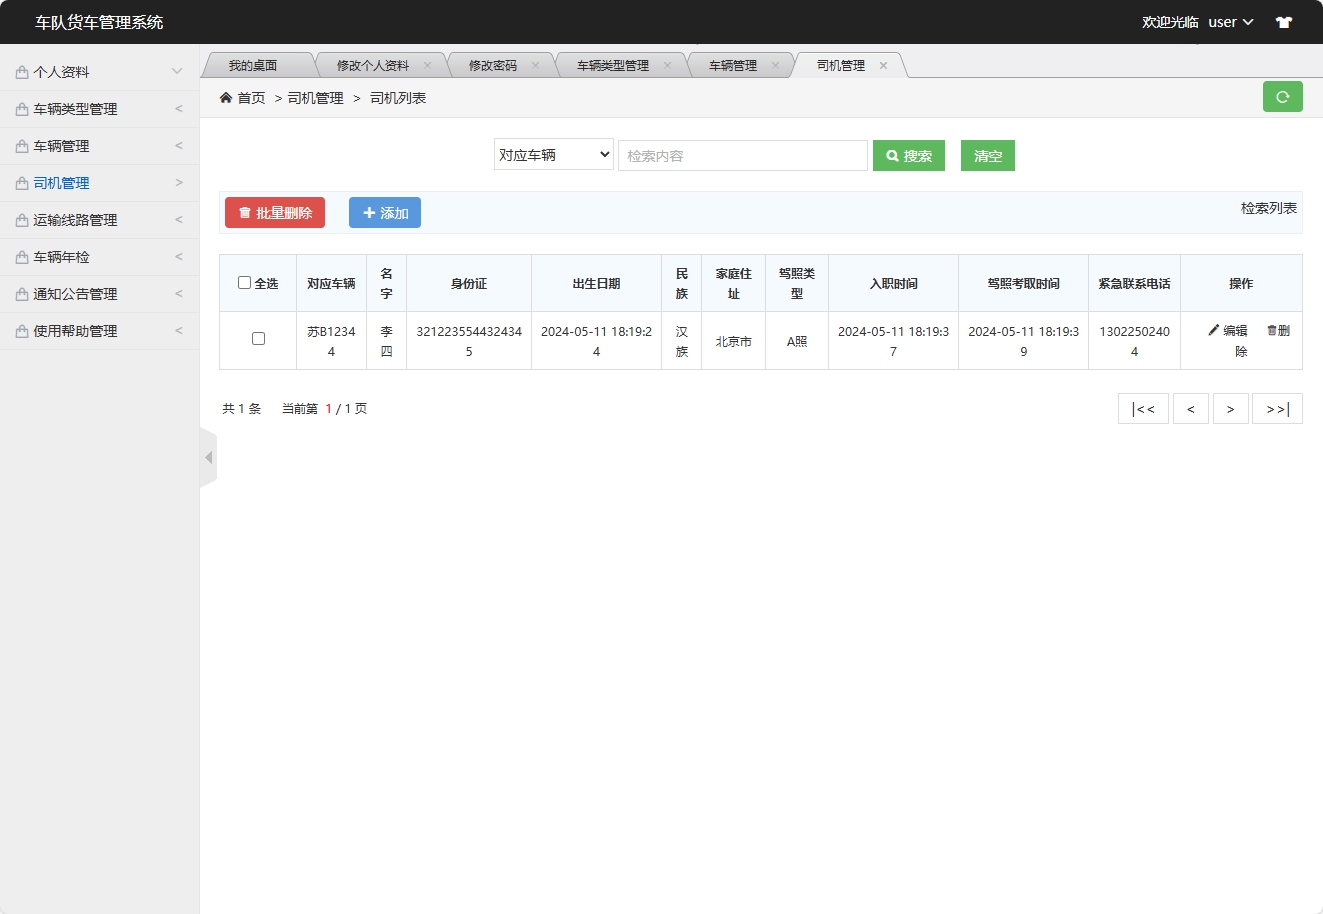Expand the 车辆管理 sidebar menu

tap(178, 145)
